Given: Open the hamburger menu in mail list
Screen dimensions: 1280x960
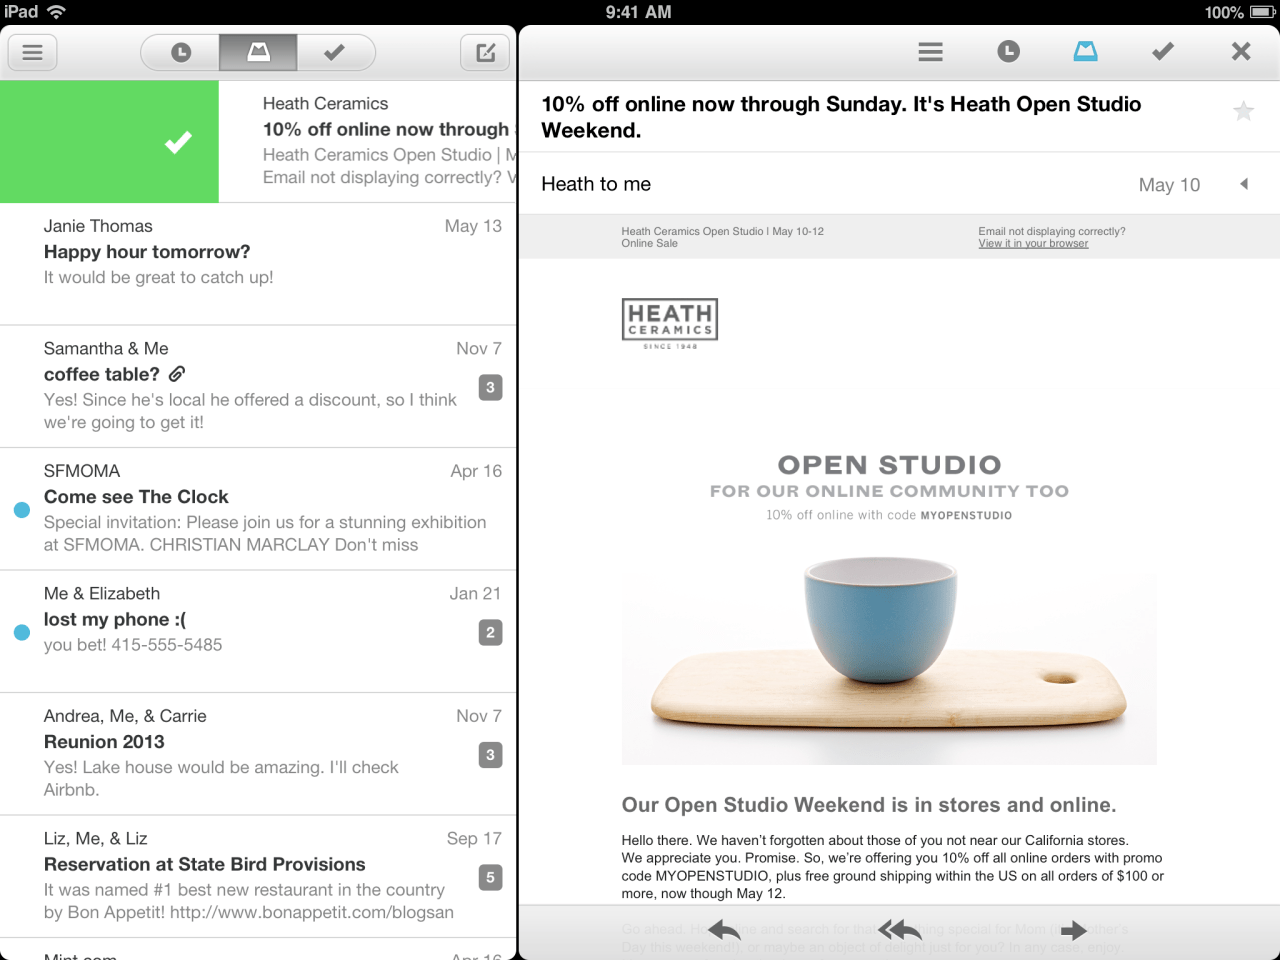Looking at the screenshot, I should [x=33, y=52].
